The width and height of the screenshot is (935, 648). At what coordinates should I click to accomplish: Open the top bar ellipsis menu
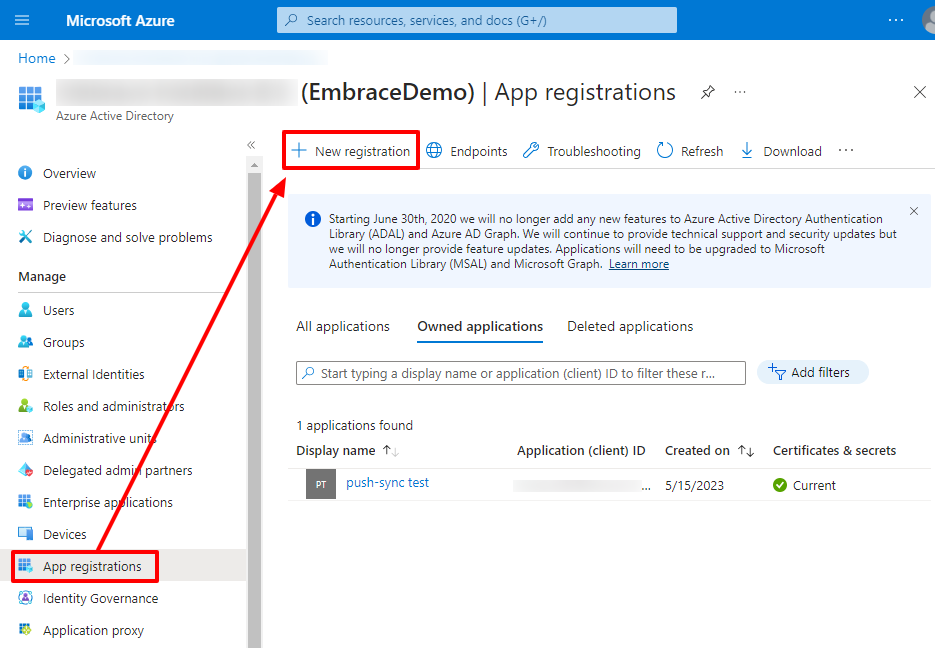tap(896, 20)
